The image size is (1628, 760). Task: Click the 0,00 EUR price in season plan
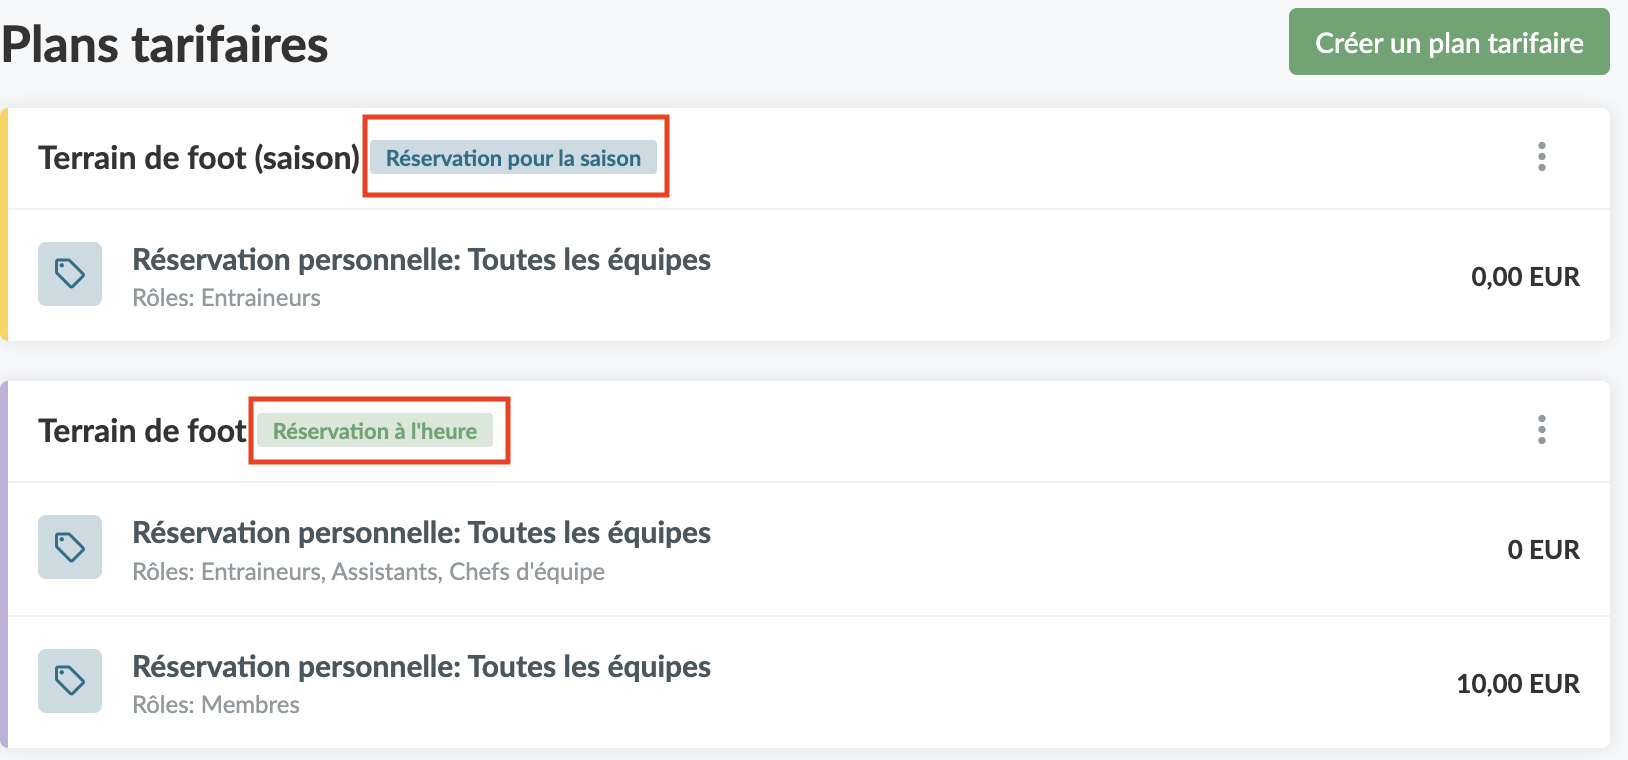[1524, 277]
